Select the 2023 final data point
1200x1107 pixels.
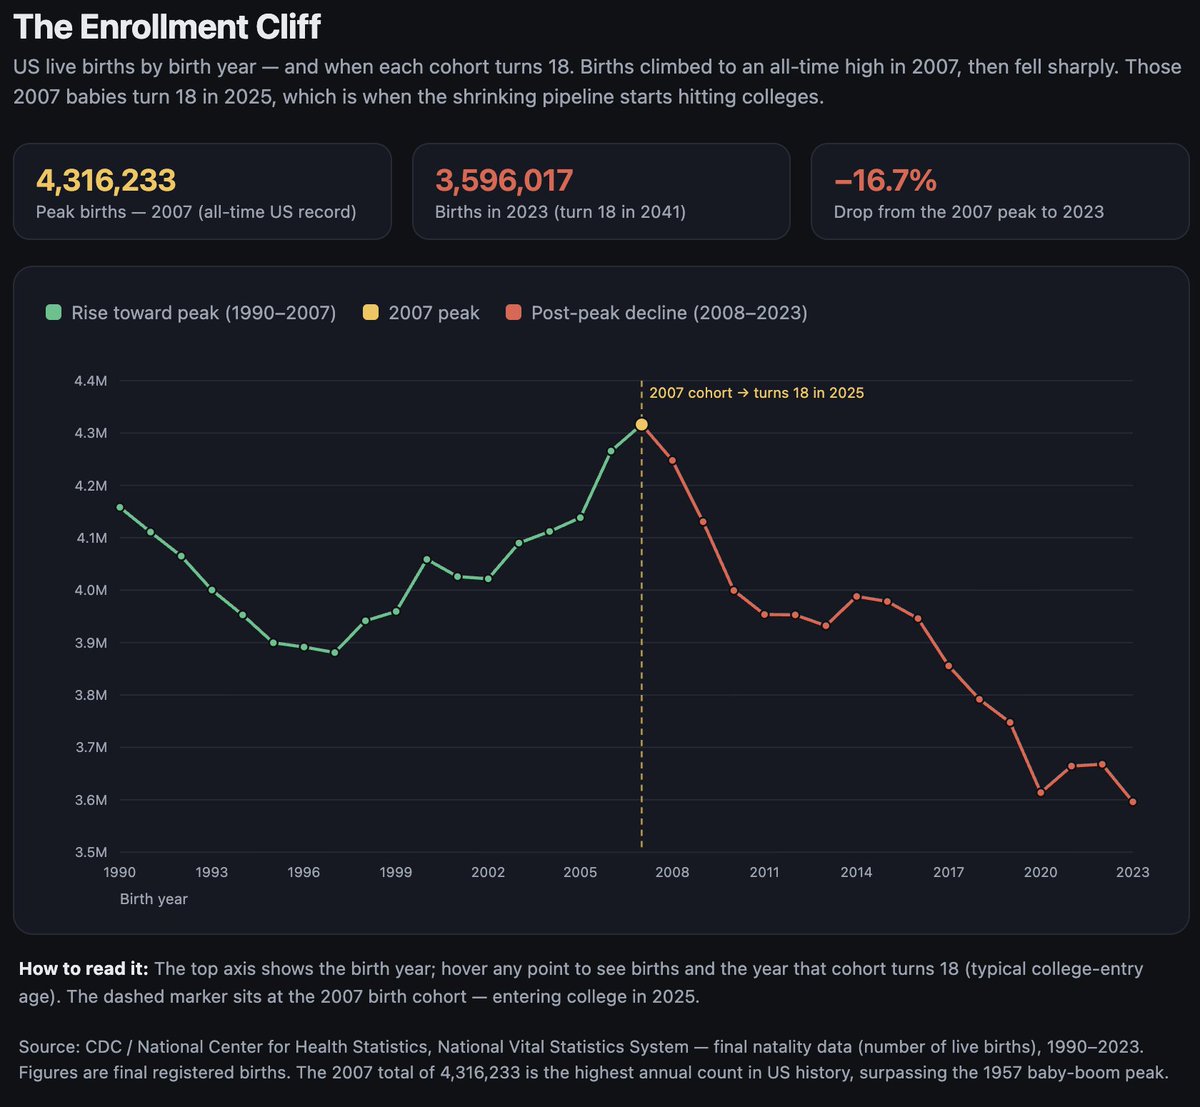tap(1133, 802)
